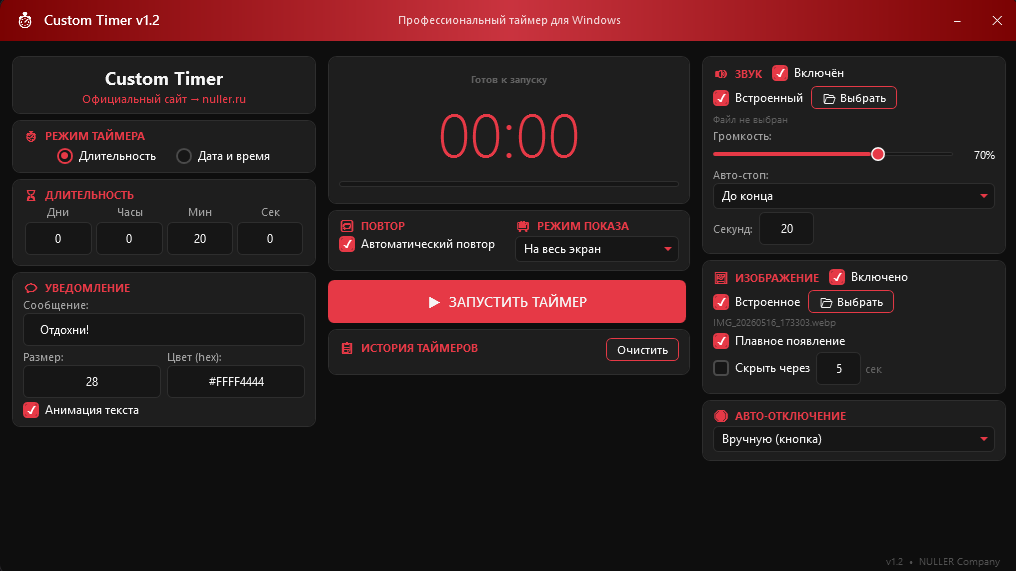The image size is (1016, 571).
Task: Click the stopwatch app icon in title bar
Action: pos(25,21)
